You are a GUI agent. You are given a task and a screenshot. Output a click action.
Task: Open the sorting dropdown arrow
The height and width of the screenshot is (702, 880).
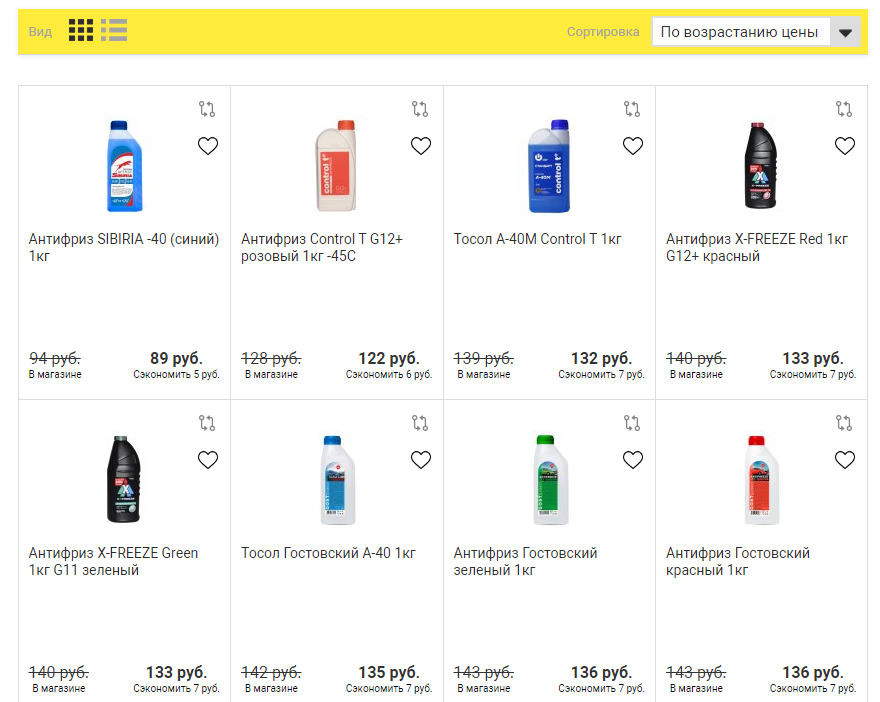pos(846,32)
